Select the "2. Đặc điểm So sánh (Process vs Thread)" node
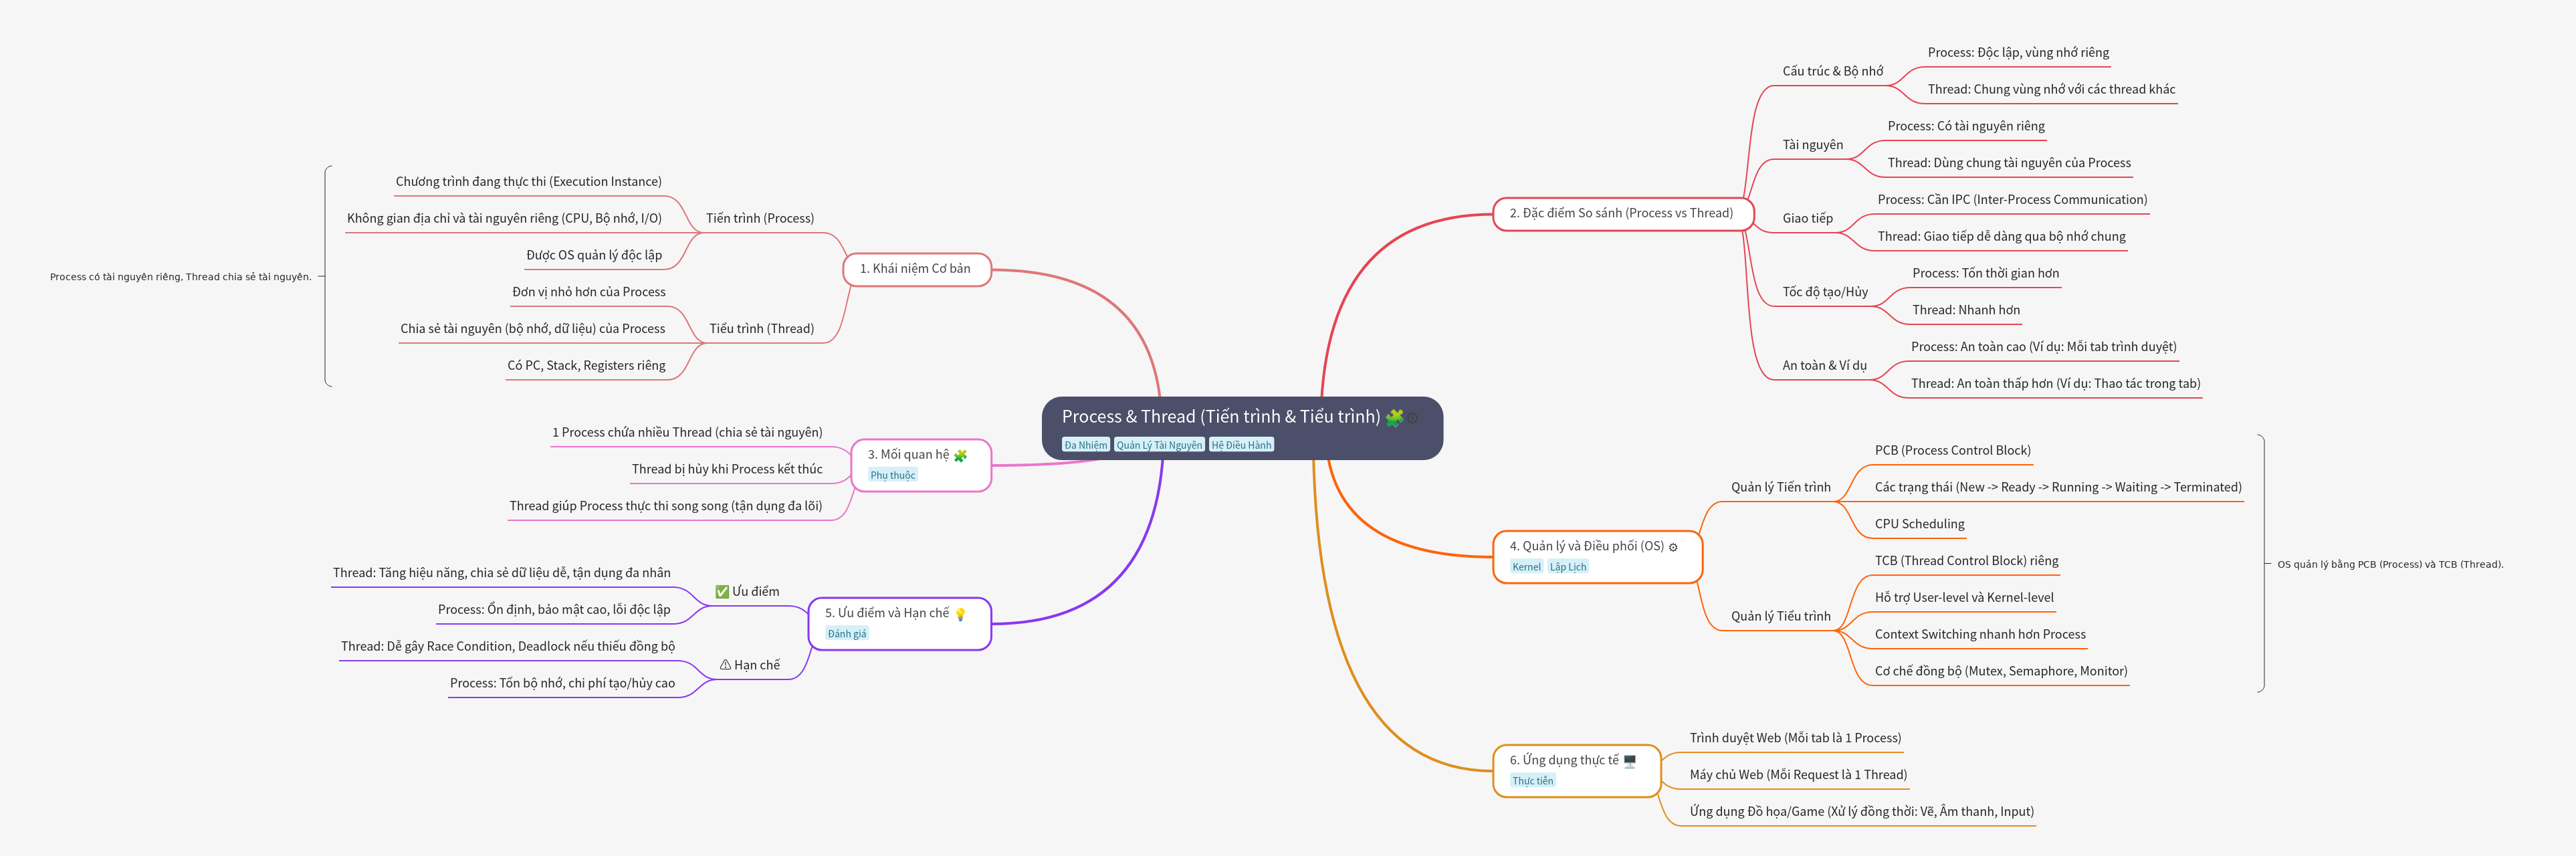 (x=1621, y=213)
